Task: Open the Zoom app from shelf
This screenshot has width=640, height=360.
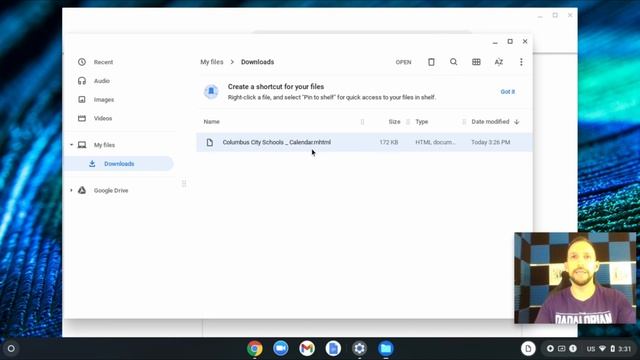Action: (x=280, y=349)
